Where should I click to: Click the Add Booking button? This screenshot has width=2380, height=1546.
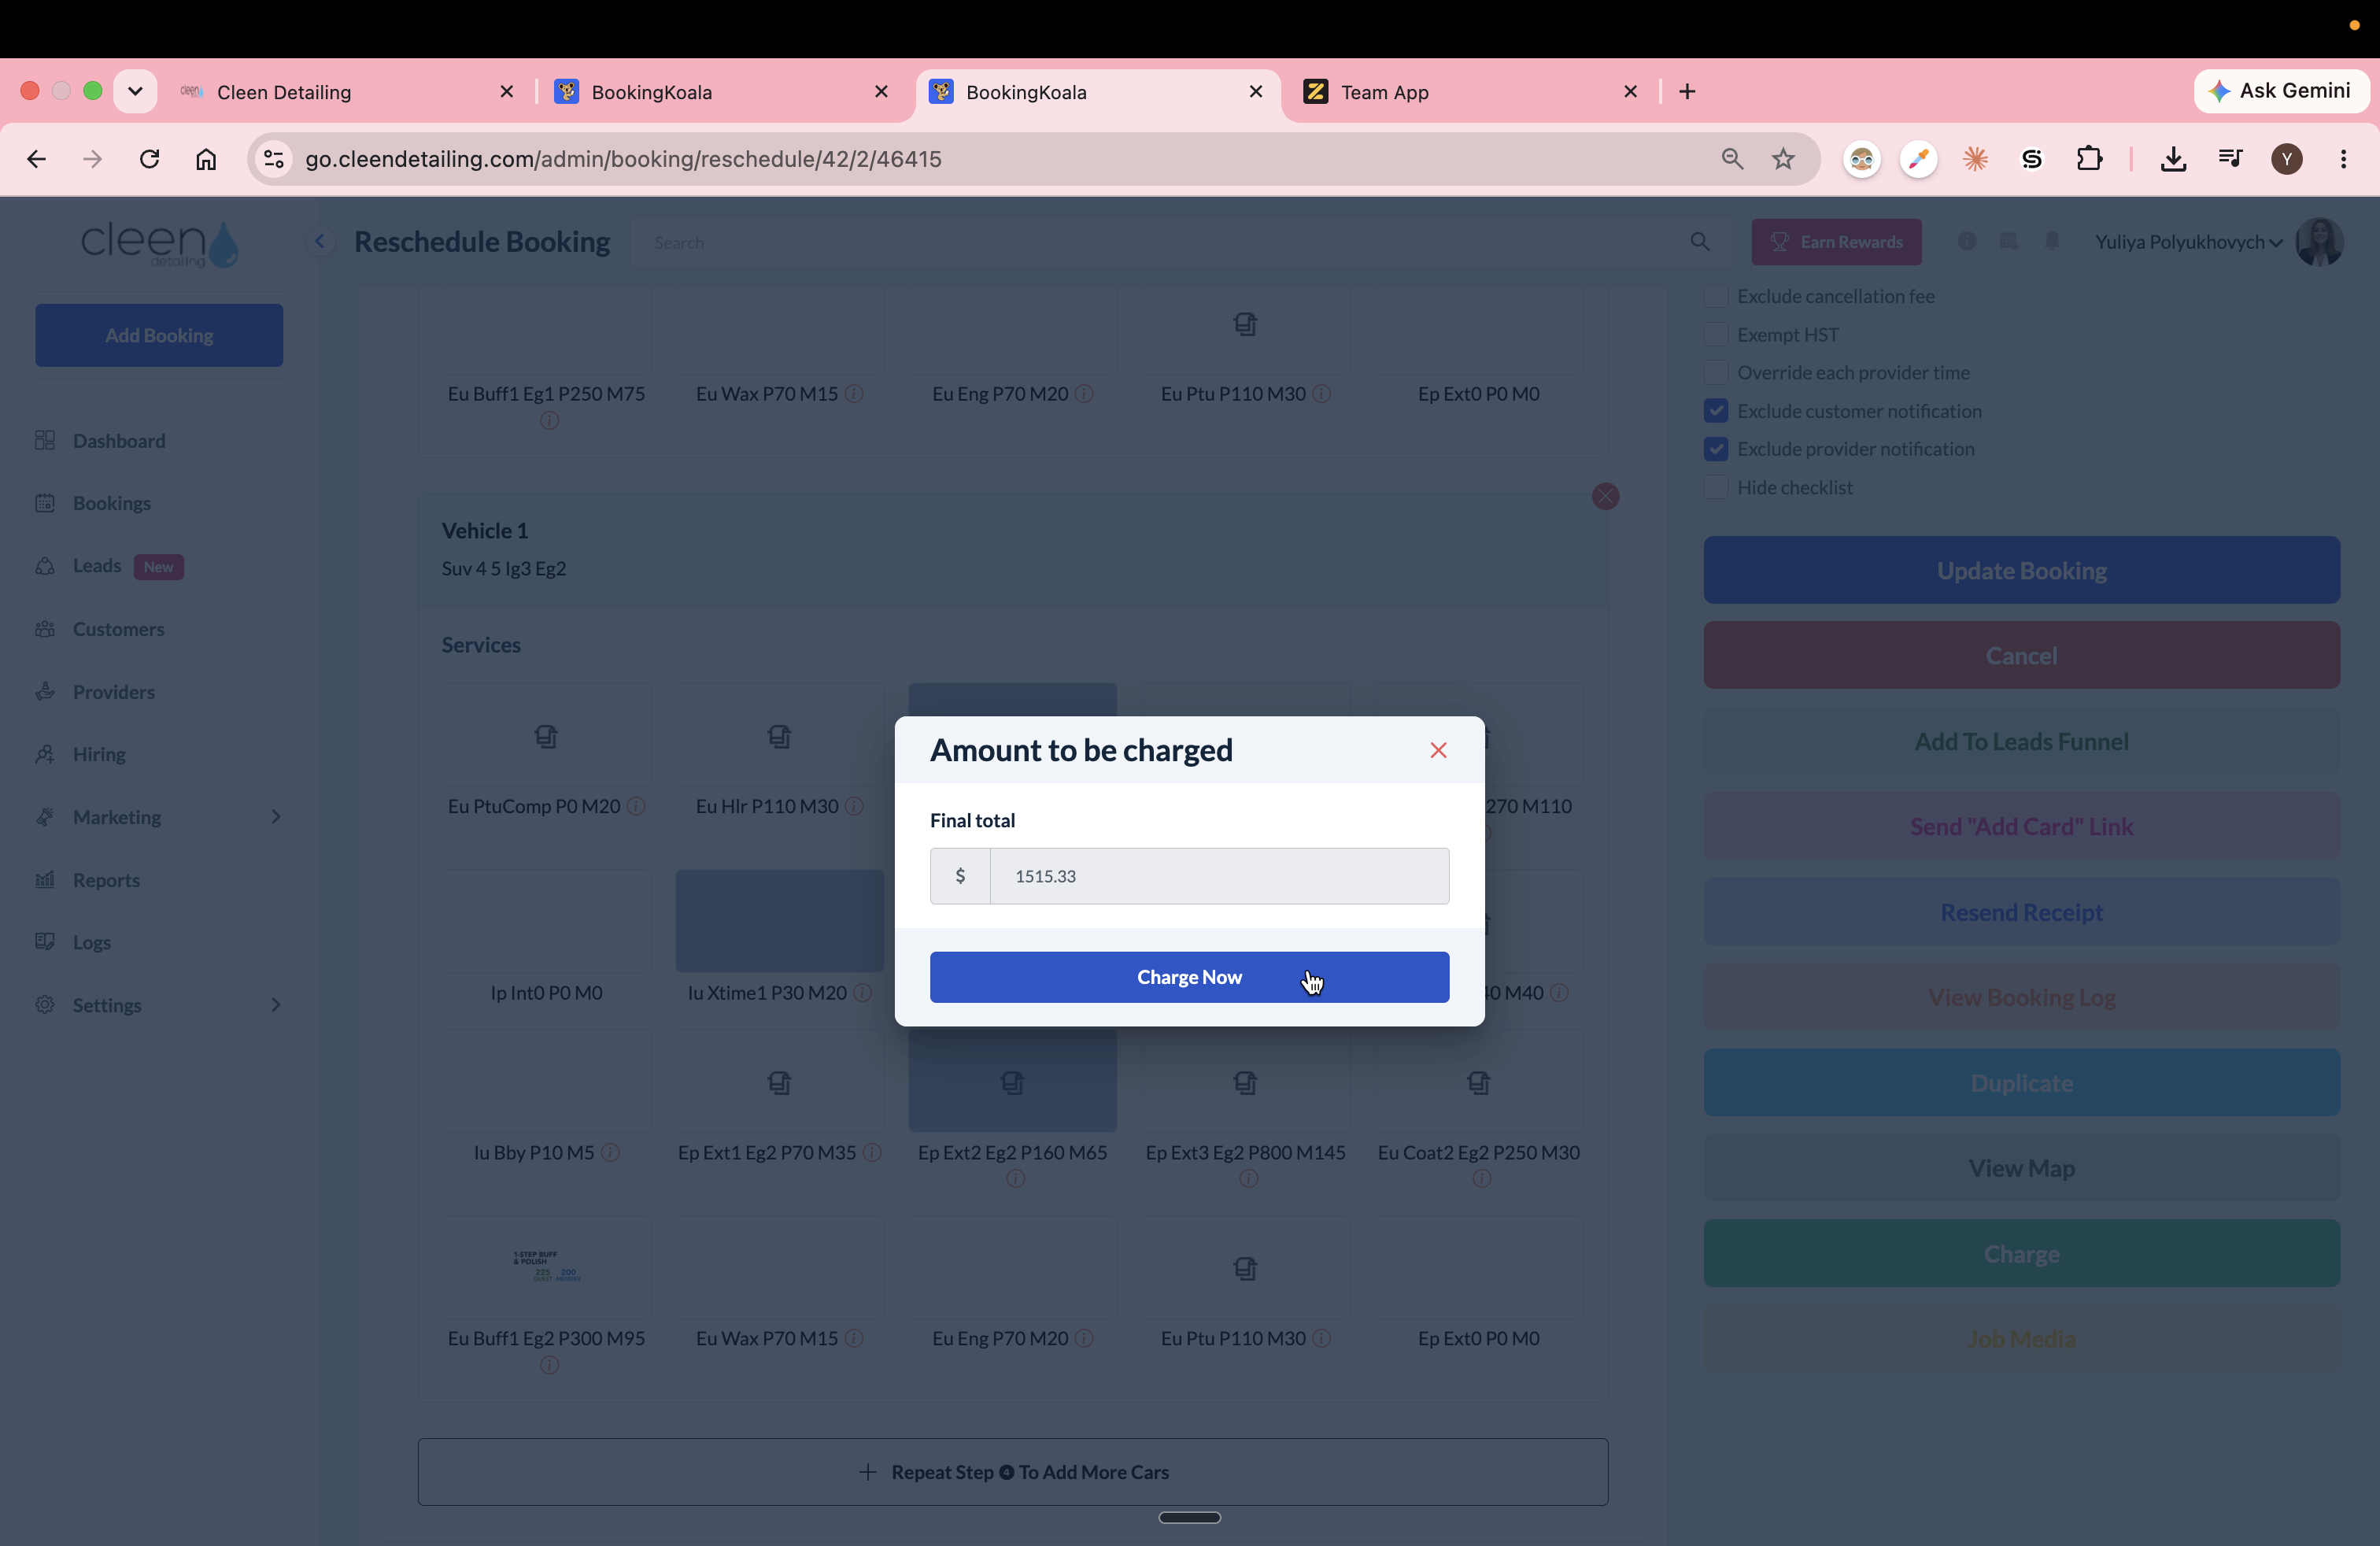pos(159,335)
